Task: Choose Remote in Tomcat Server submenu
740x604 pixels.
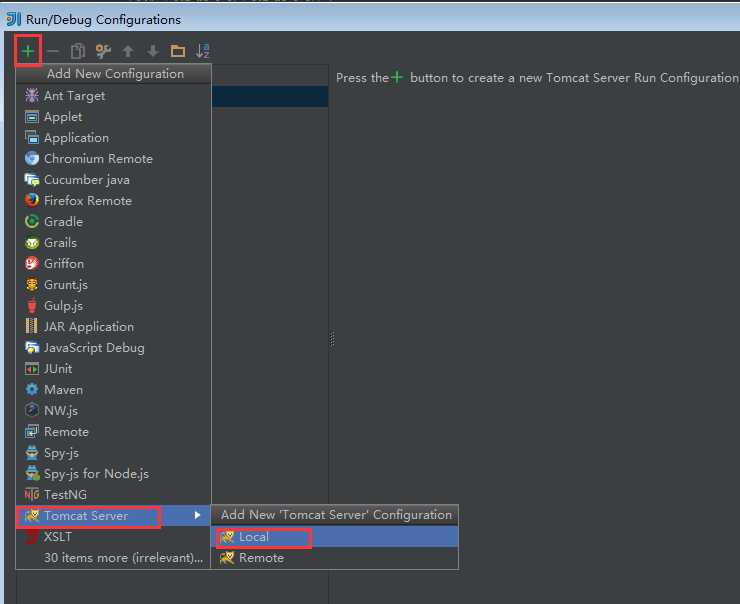Action: point(335,558)
